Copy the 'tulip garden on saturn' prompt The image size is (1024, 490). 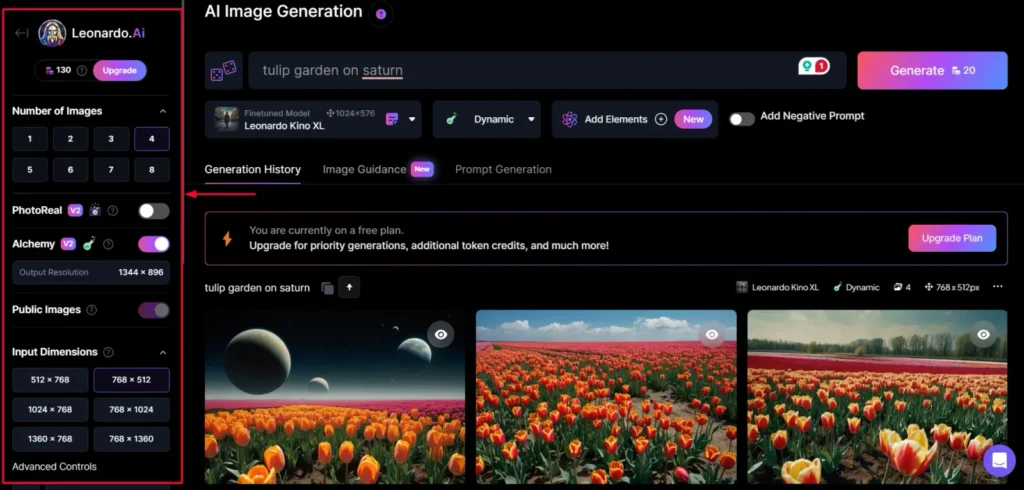(x=327, y=288)
